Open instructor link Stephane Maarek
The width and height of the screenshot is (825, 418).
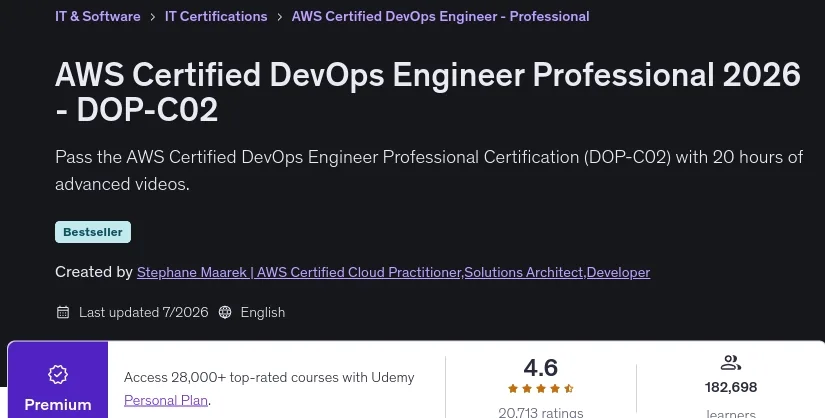[x=393, y=272]
